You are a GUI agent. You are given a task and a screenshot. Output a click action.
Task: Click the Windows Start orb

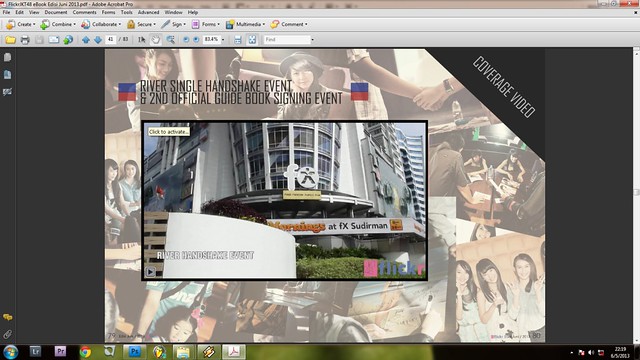[10, 352]
